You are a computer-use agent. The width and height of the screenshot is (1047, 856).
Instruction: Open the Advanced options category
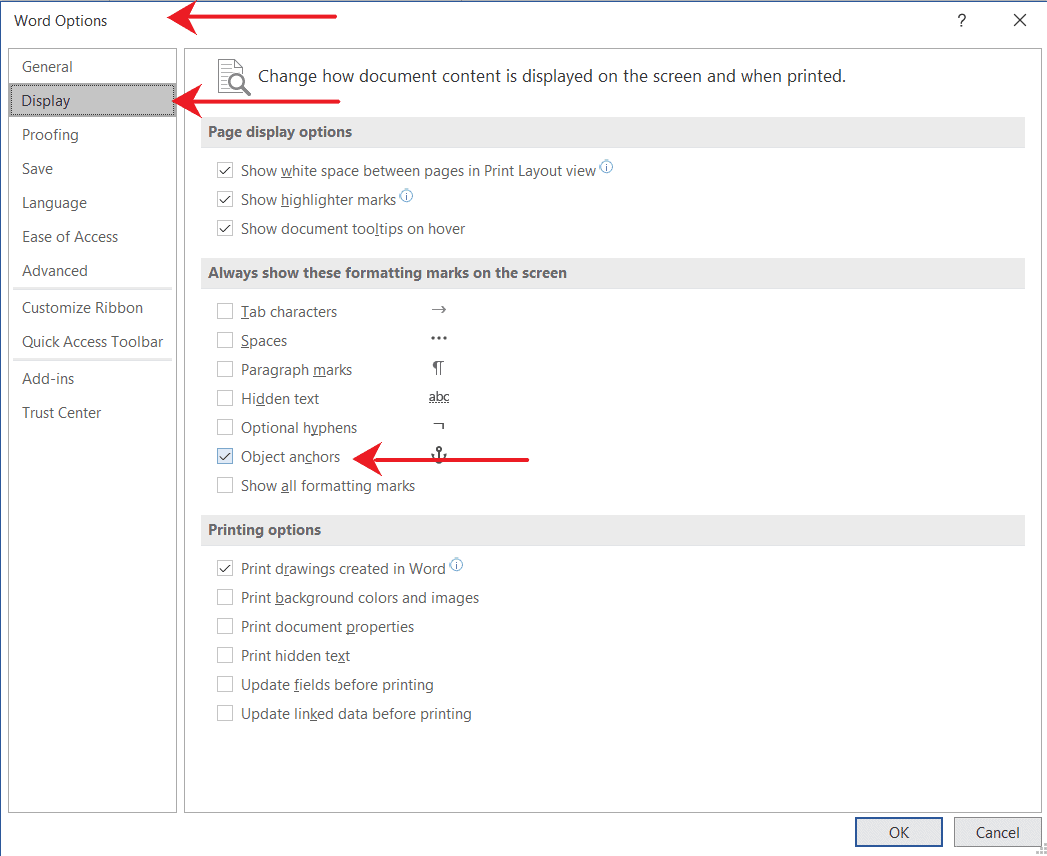pos(92,271)
